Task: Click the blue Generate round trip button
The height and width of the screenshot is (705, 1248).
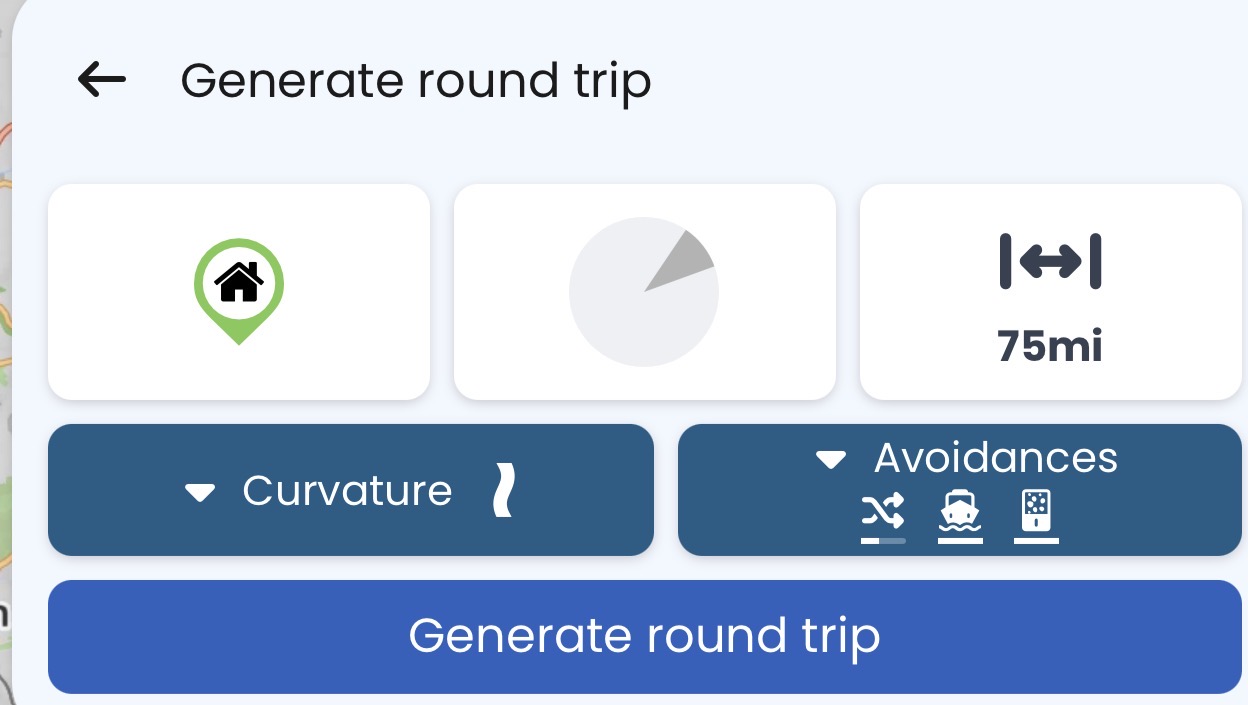Action: tap(644, 636)
